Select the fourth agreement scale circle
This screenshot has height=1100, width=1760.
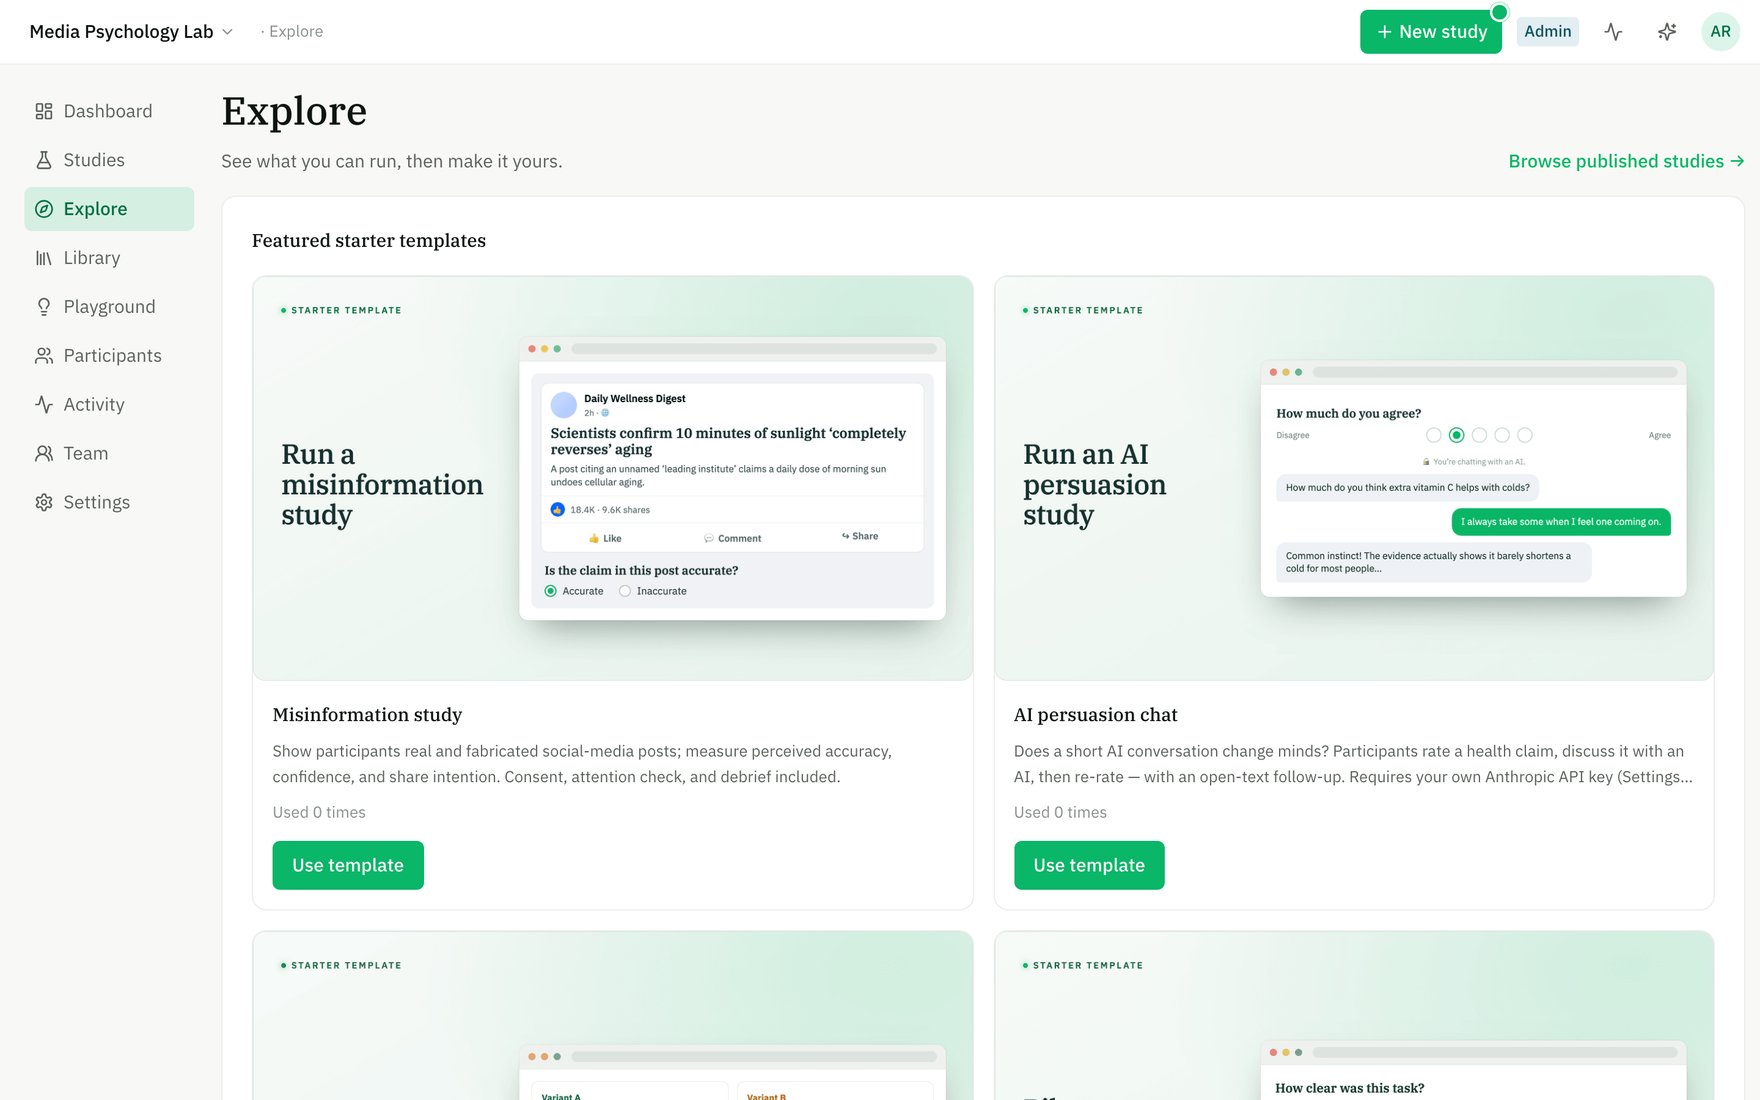pos(1502,435)
